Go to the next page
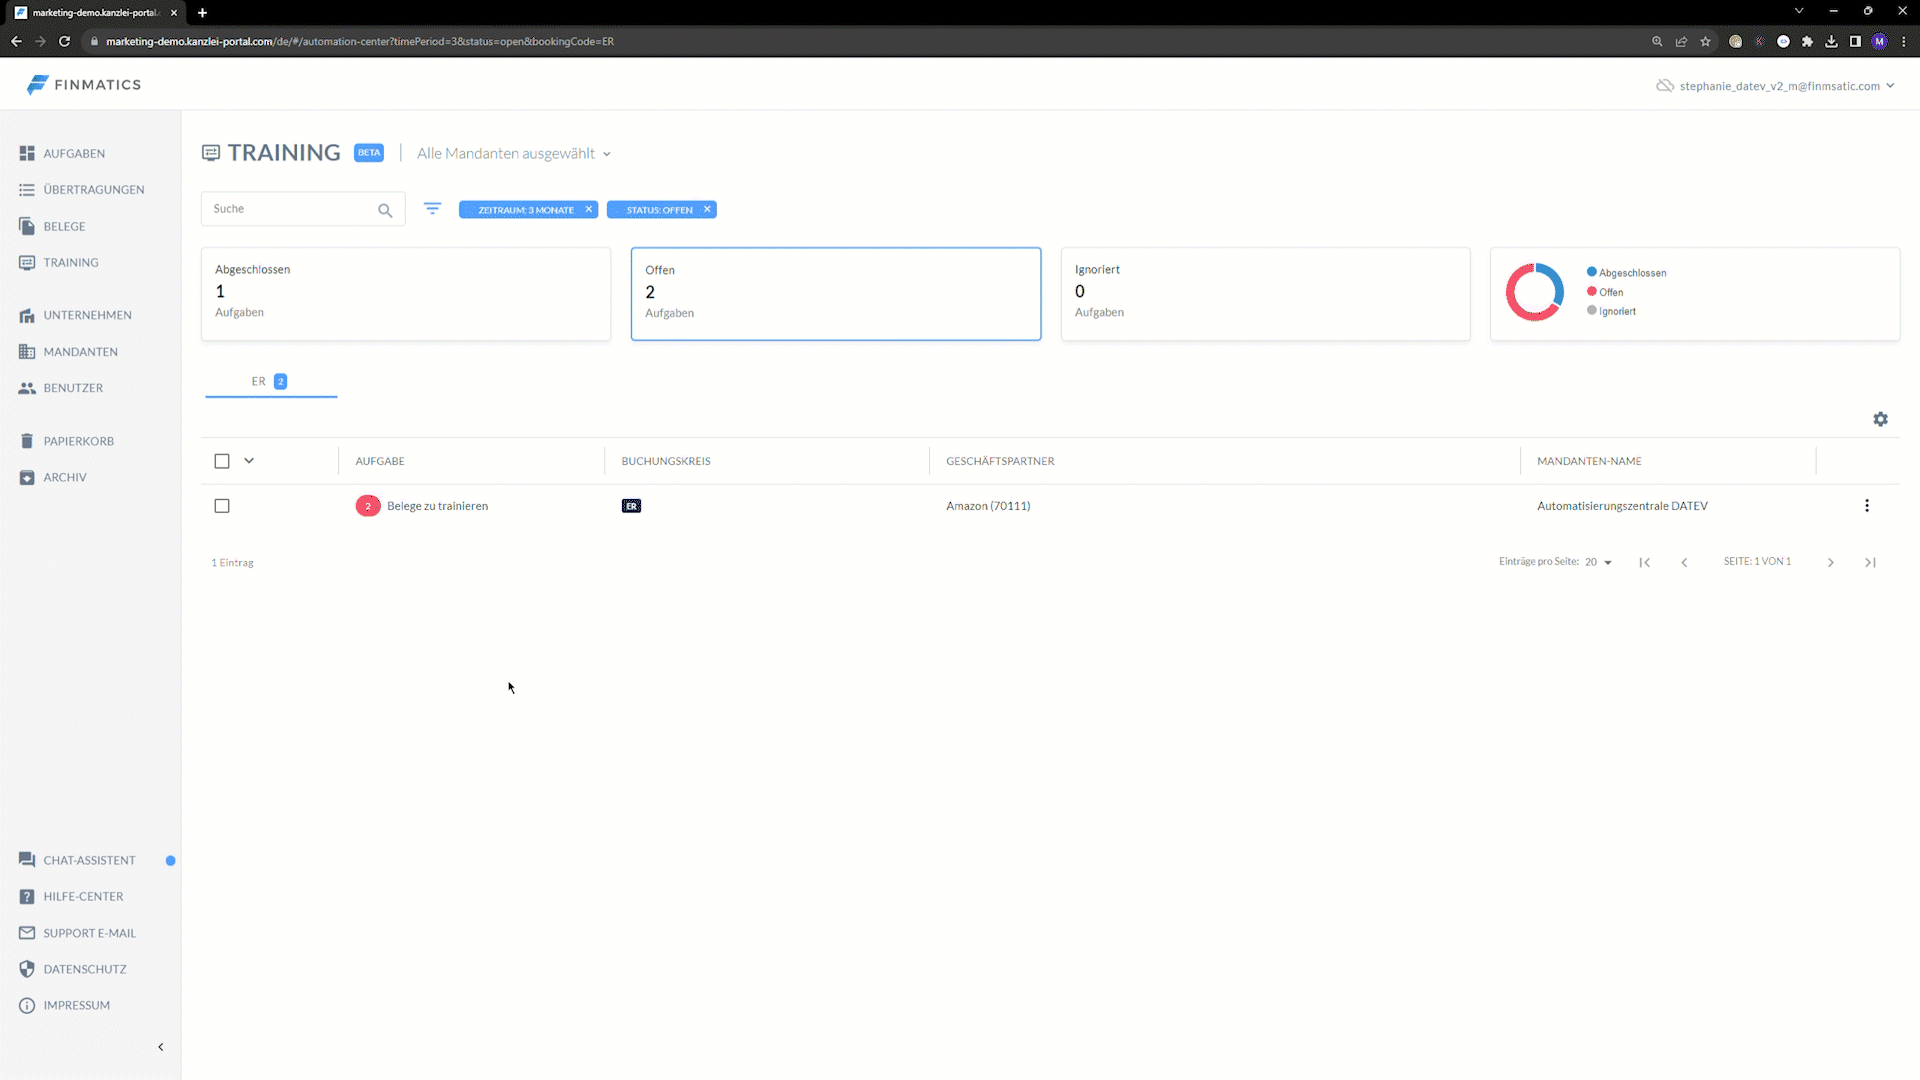1920x1080 pixels. click(x=1830, y=562)
